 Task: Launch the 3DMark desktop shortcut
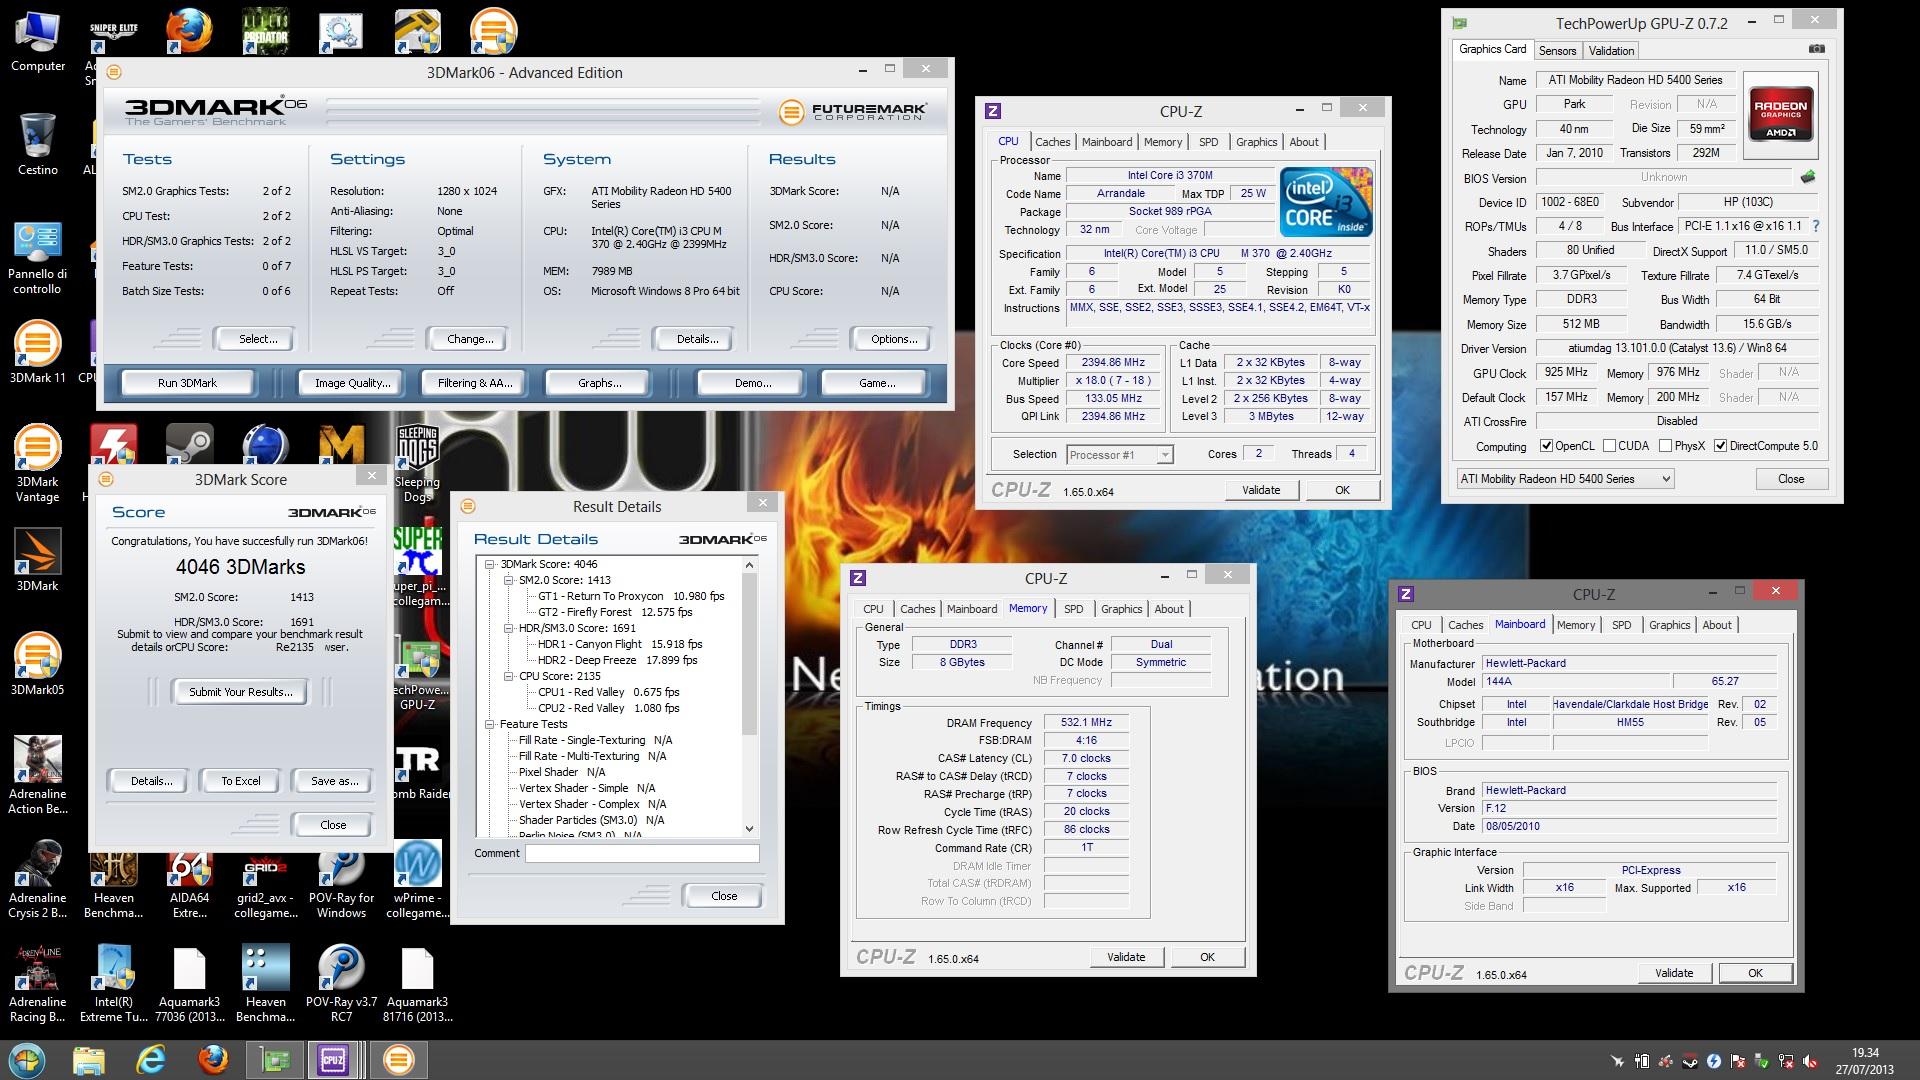(38, 560)
